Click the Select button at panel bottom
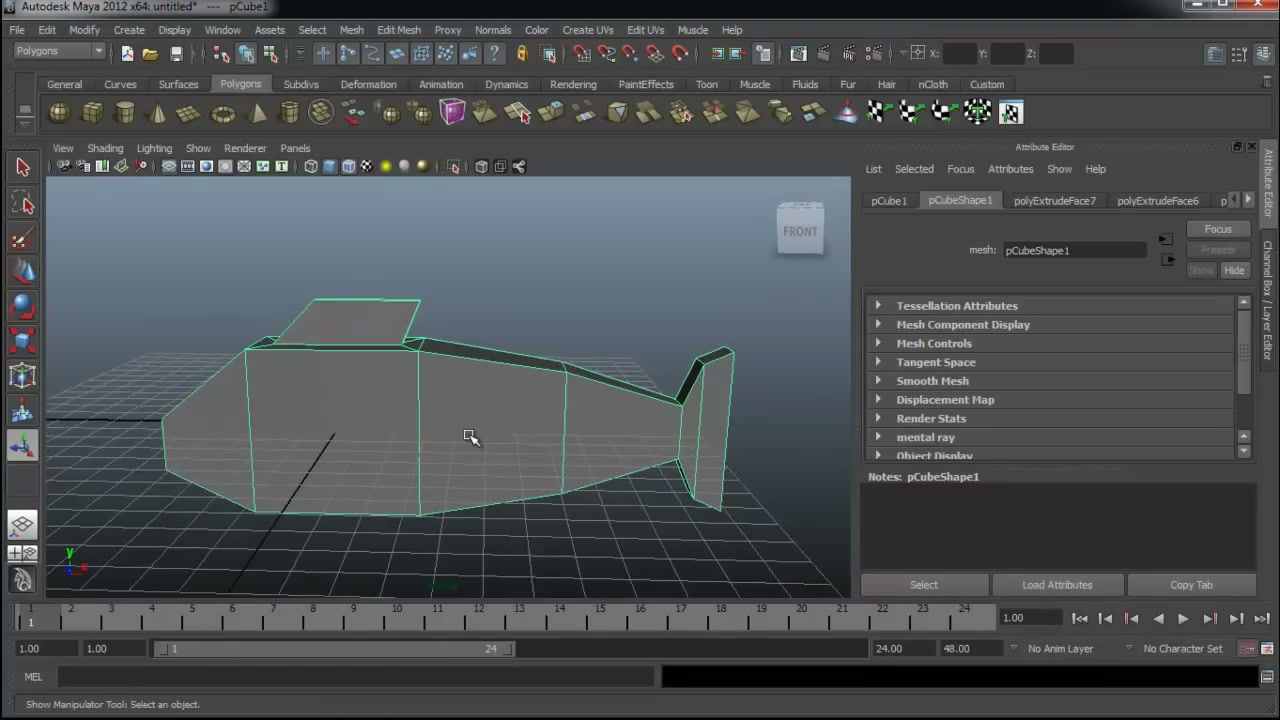The width and height of the screenshot is (1280, 720). point(924,585)
